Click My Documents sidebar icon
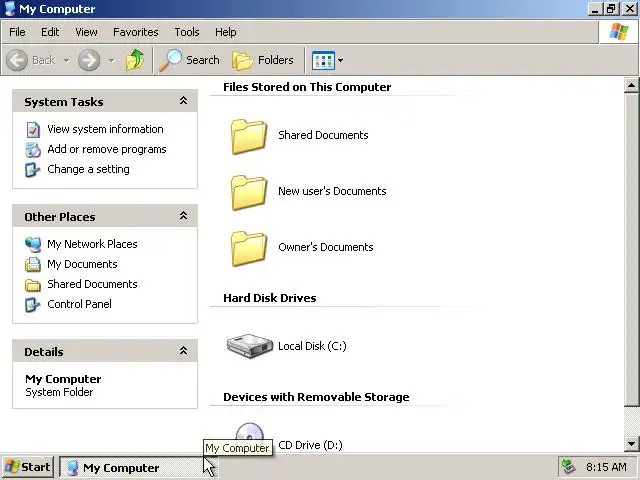Image resolution: width=640 pixels, height=480 pixels. (33, 264)
